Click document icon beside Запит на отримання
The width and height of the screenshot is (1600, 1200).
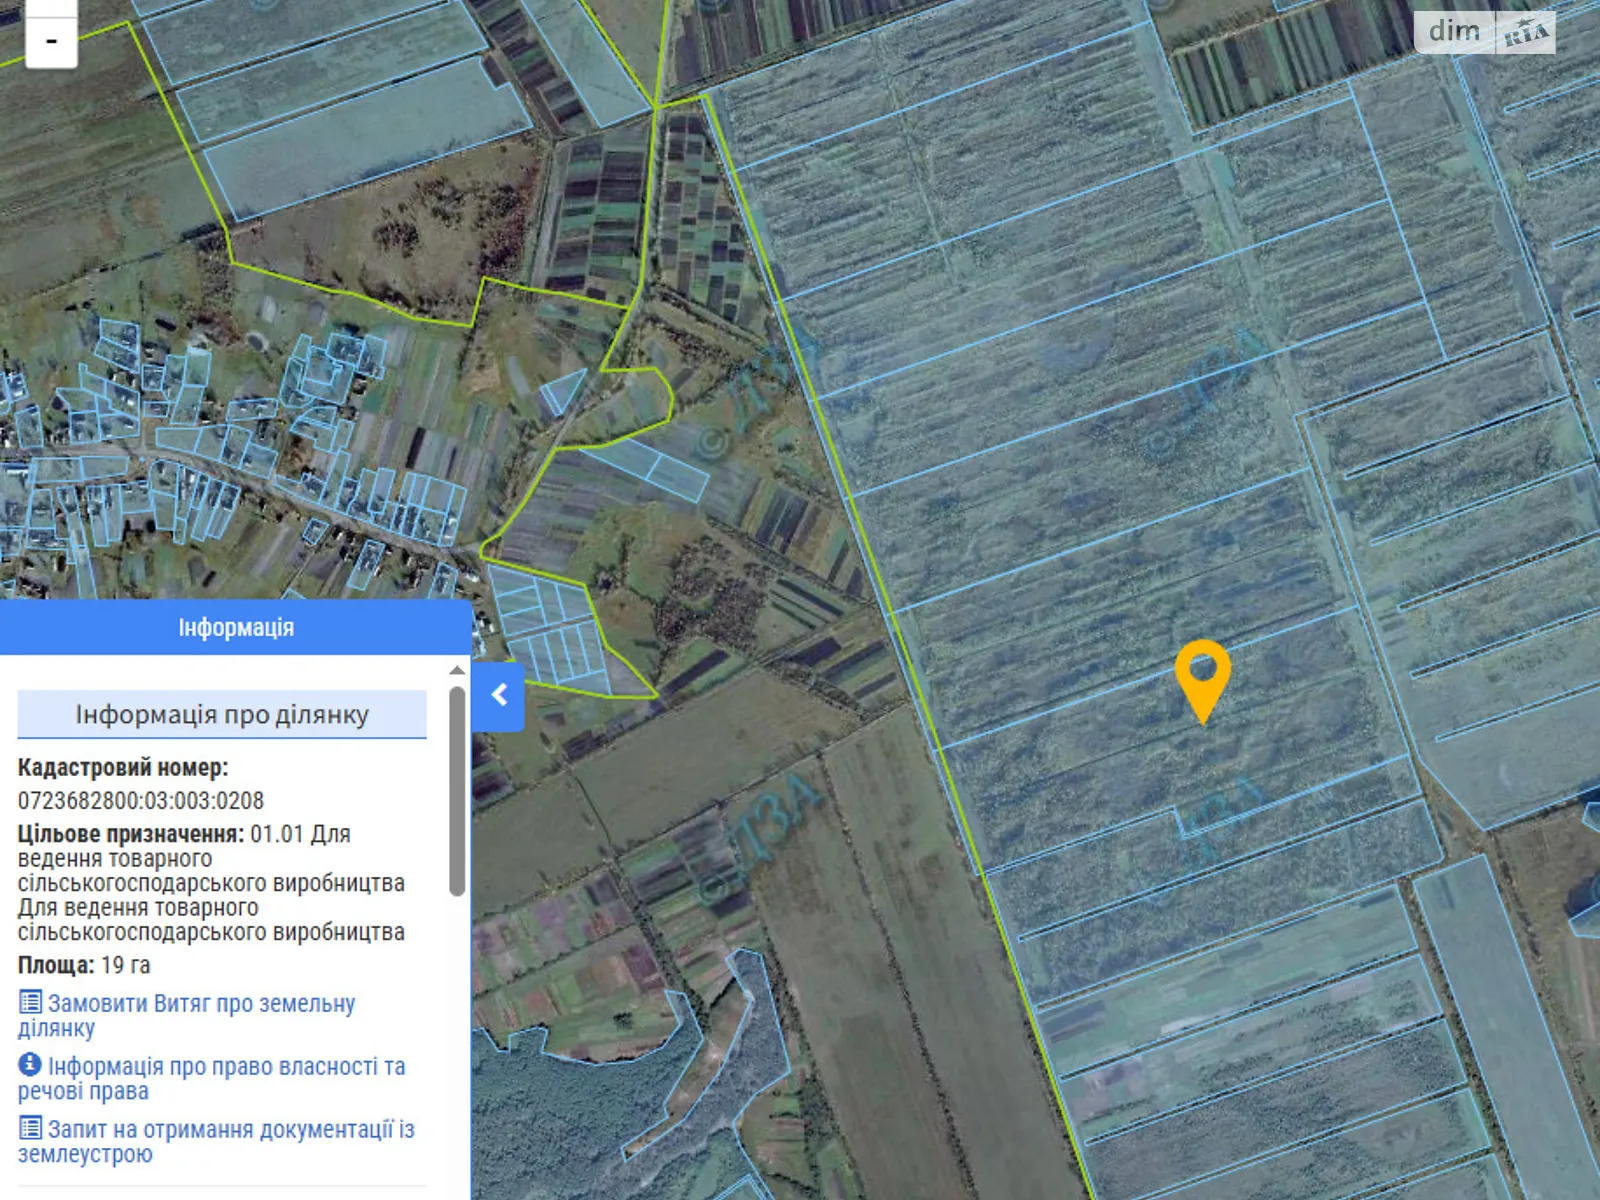[x=31, y=1128]
